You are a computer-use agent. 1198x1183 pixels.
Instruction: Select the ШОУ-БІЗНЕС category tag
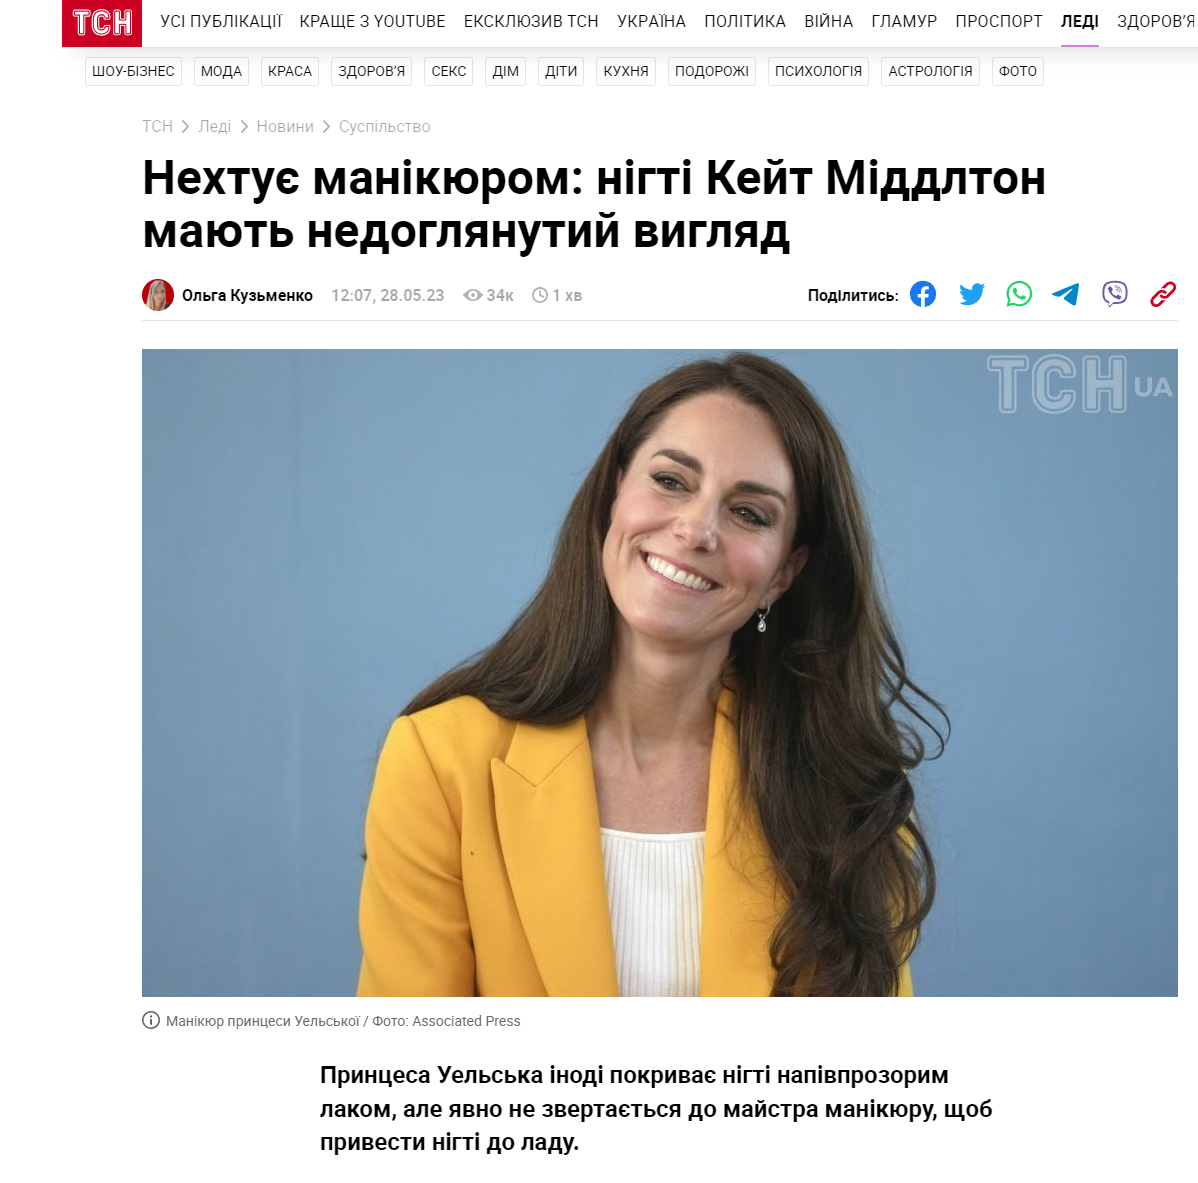[133, 71]
